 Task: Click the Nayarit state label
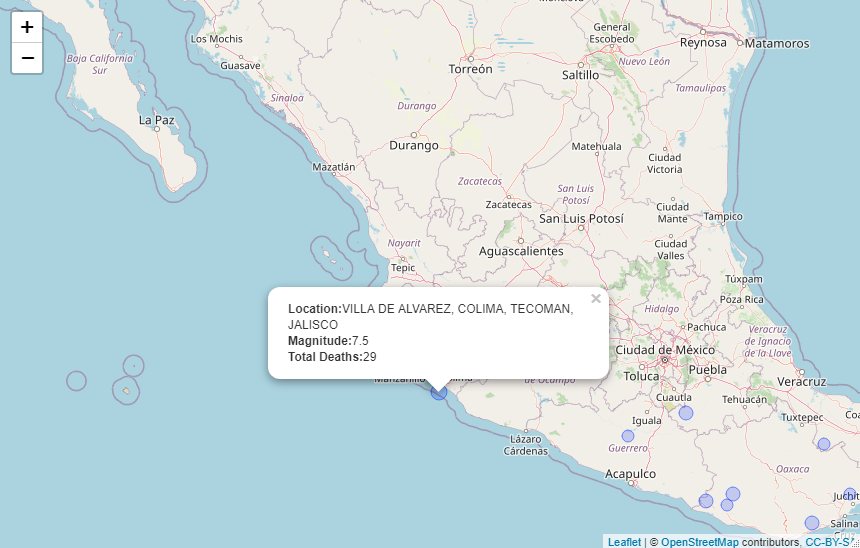[404, 243]
